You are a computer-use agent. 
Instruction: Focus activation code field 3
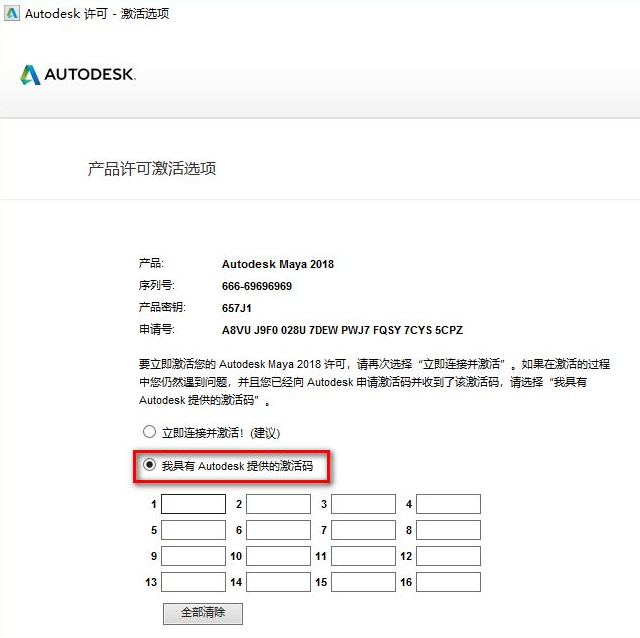point(363,504)
